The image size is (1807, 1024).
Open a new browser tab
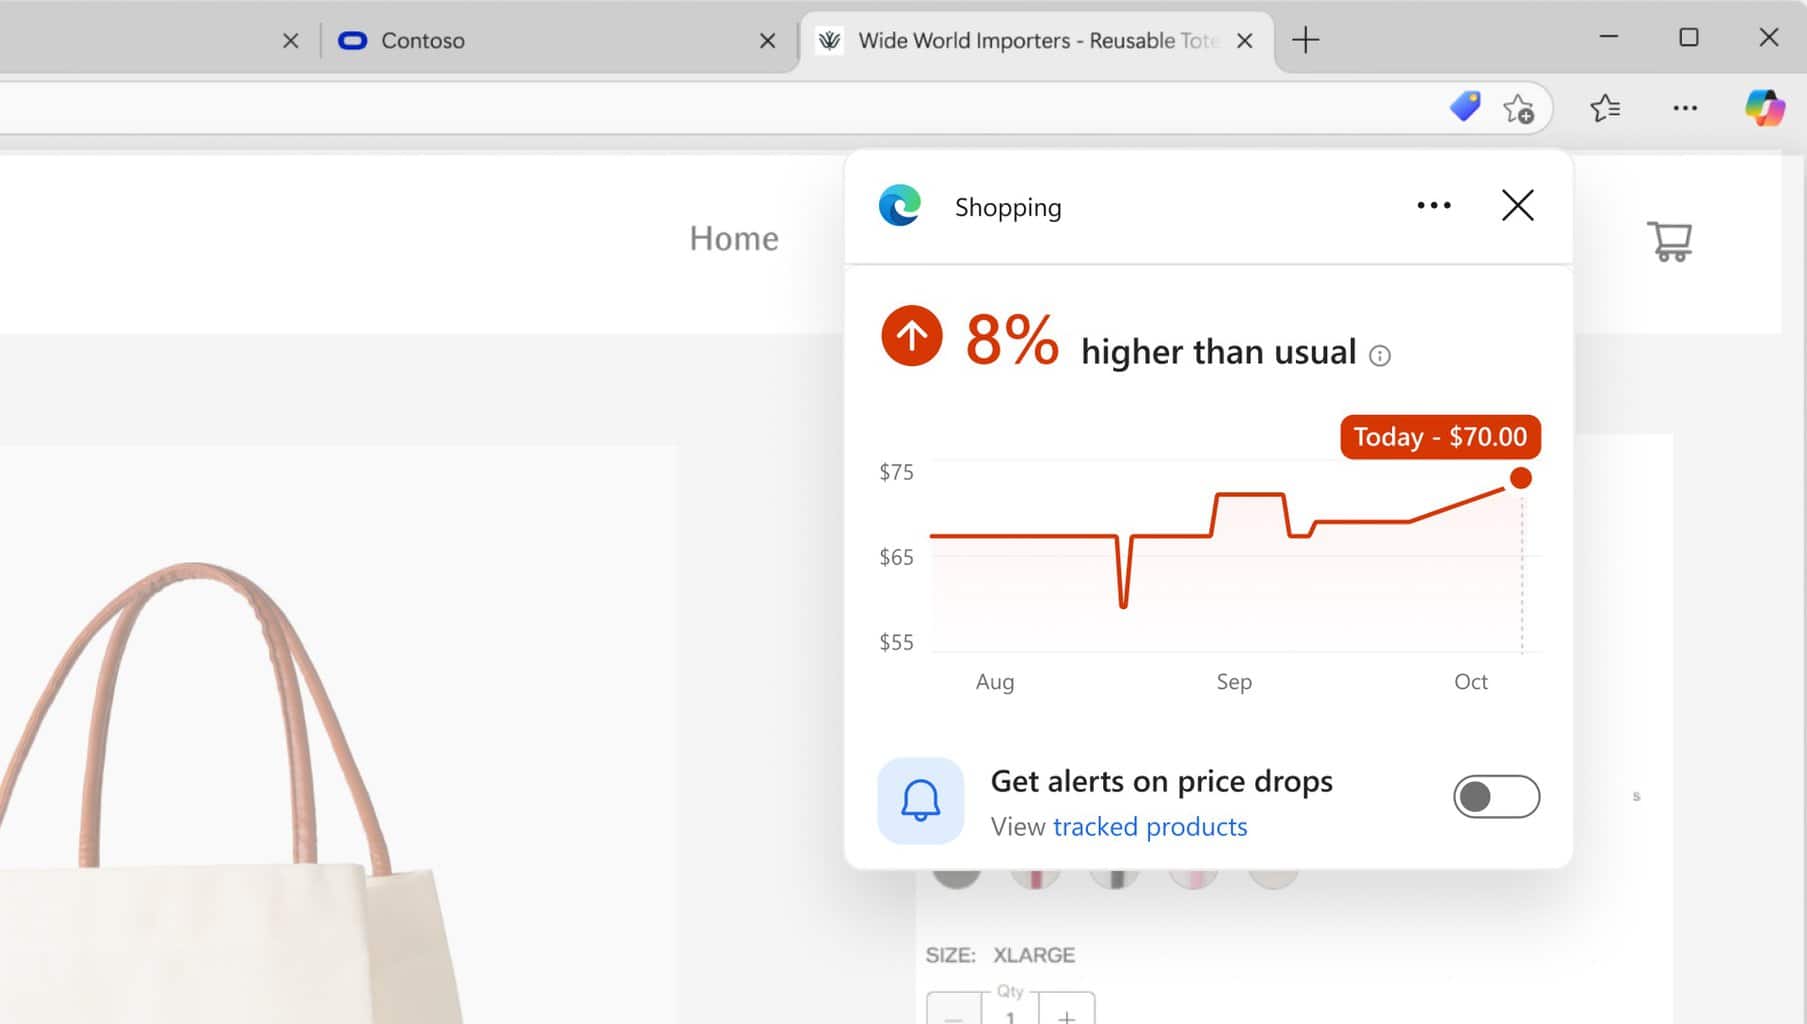tap(1305, 40)
